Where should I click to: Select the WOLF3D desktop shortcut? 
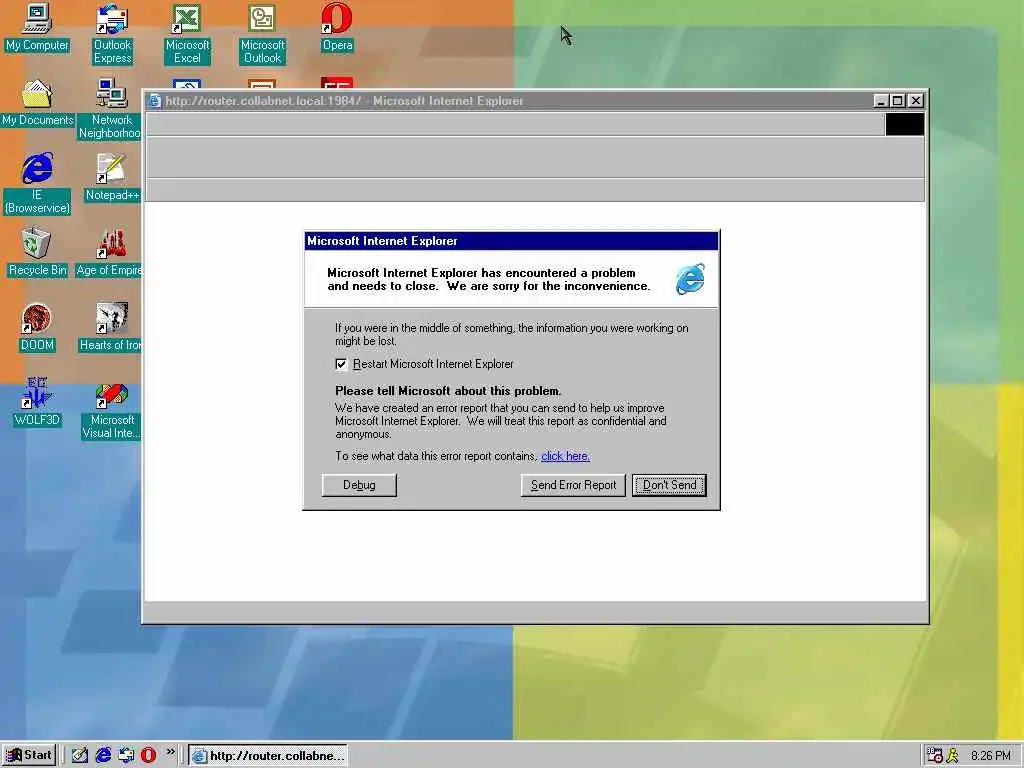[37, 402]
